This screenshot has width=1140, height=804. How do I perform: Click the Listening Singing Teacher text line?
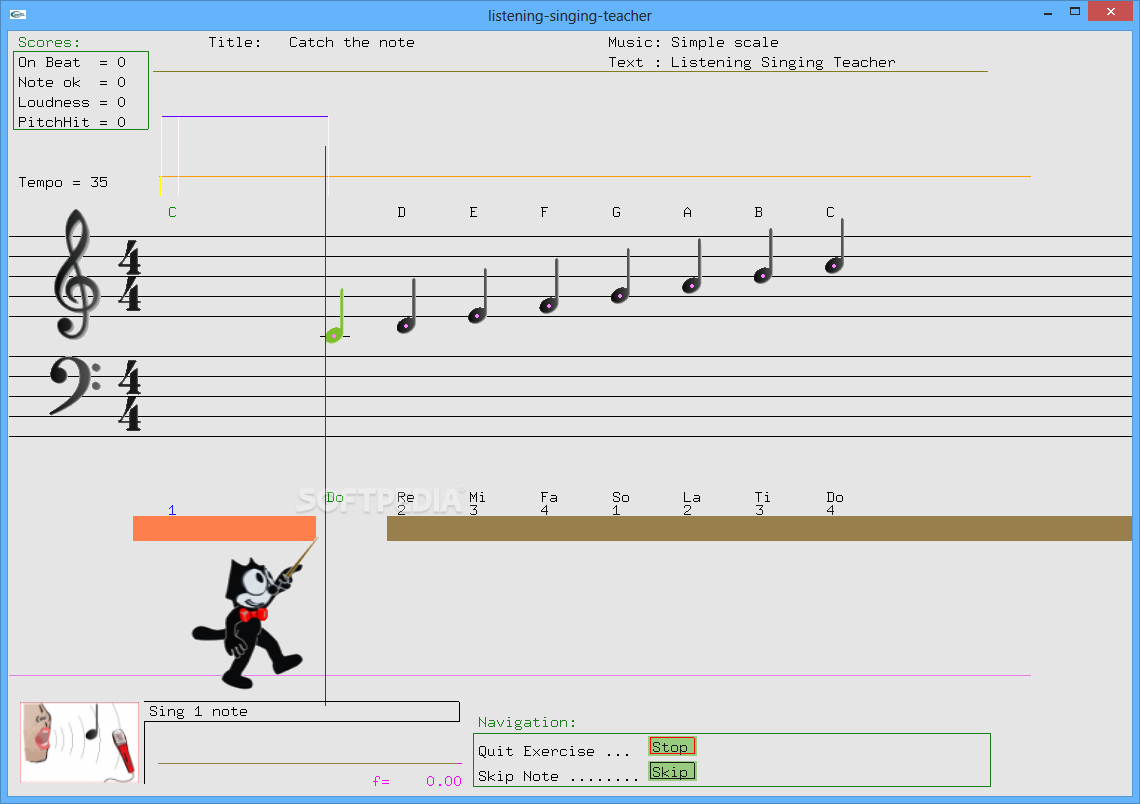pos(752,63)
